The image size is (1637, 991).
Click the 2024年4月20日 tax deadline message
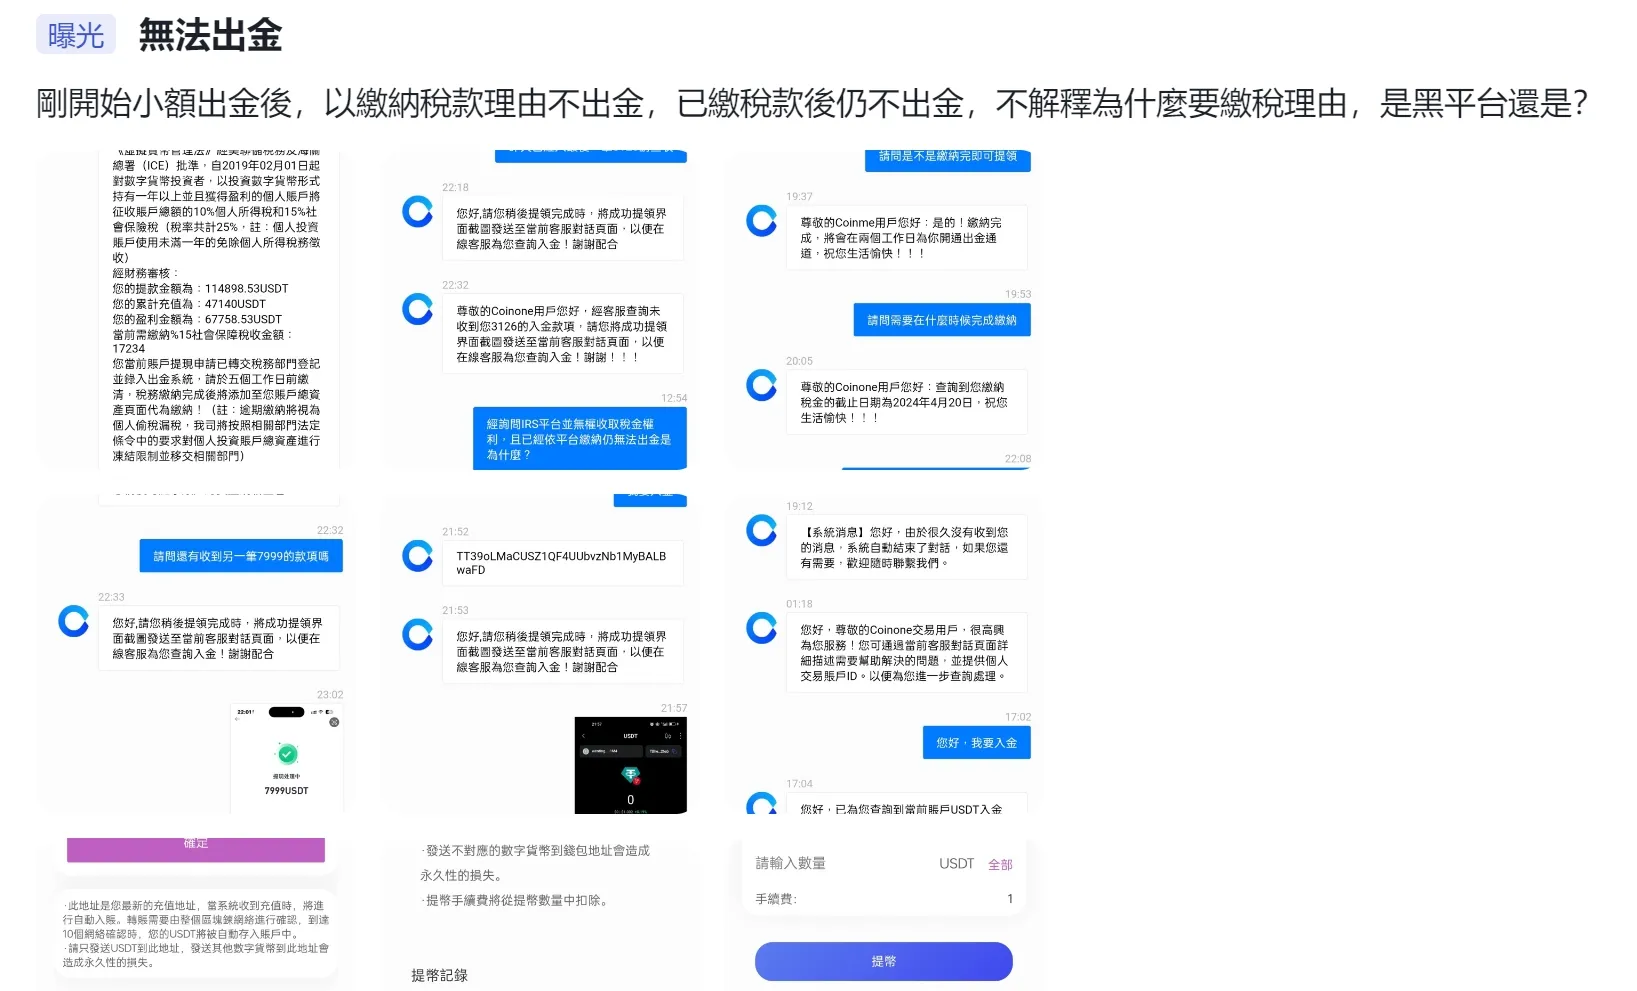tap(907, 402)
